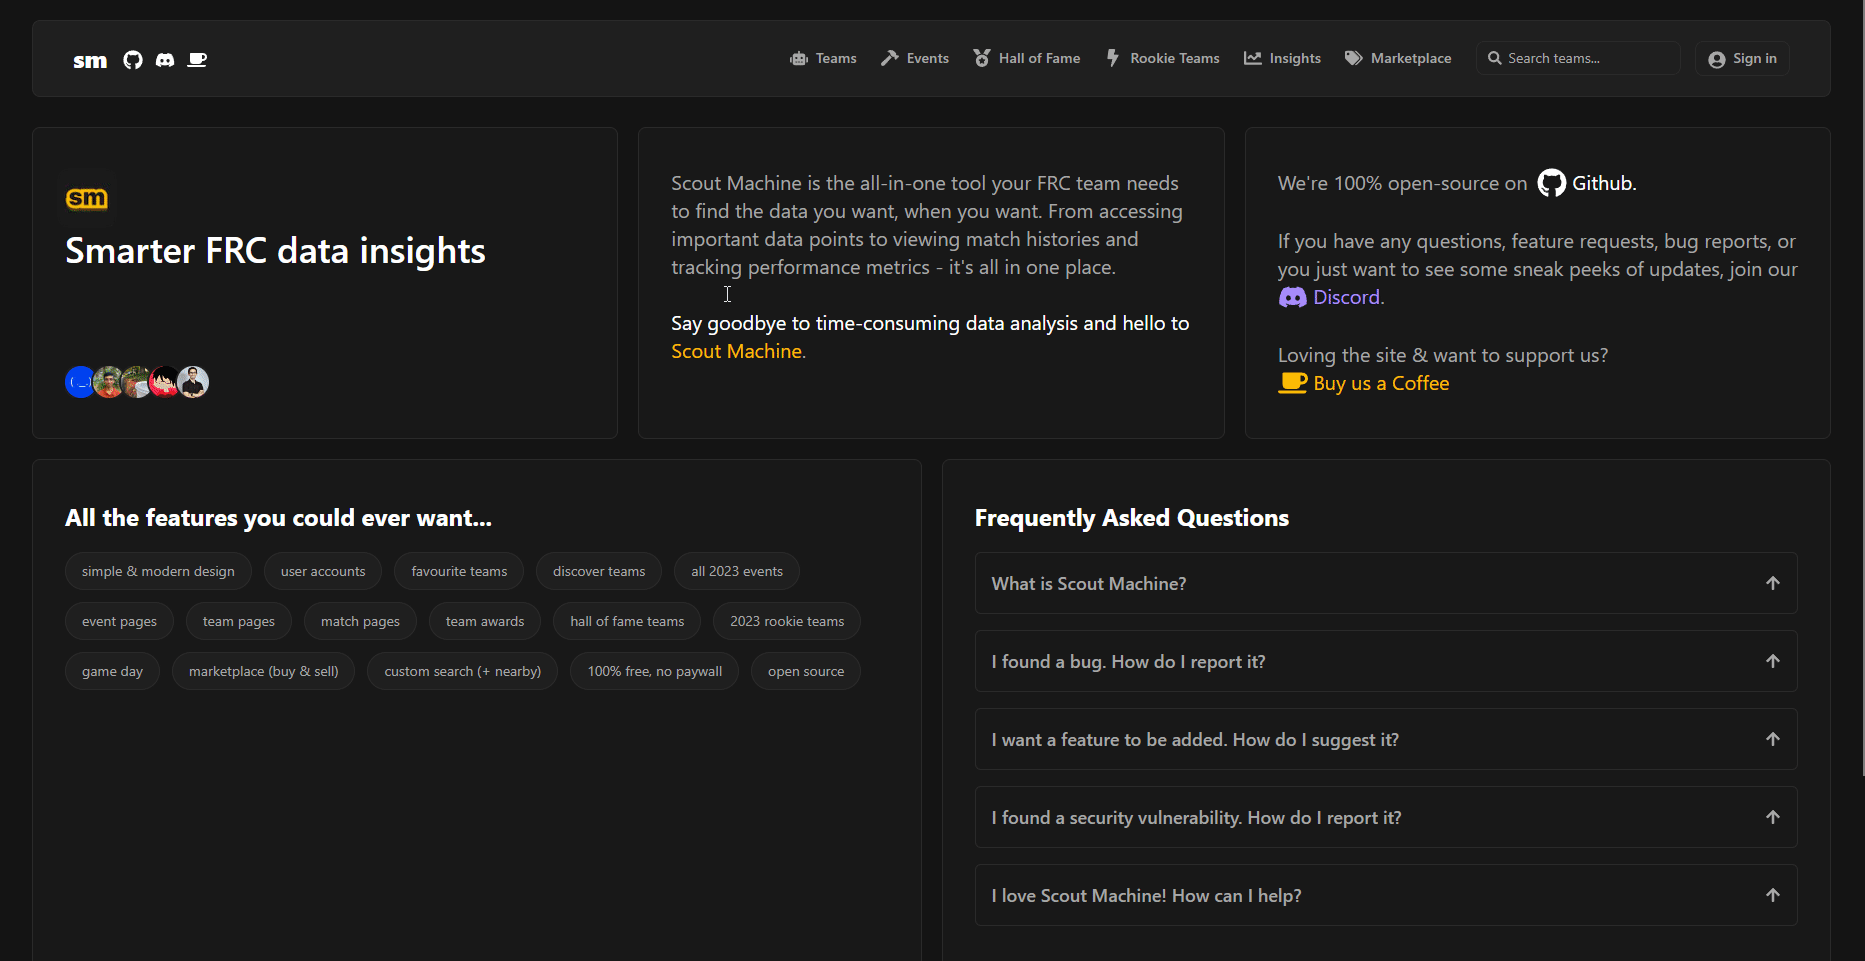This screenshot has width=1865, height=961.
Task: Click arrow icon on security vulnerability row
Action: tap(1773, 817)
